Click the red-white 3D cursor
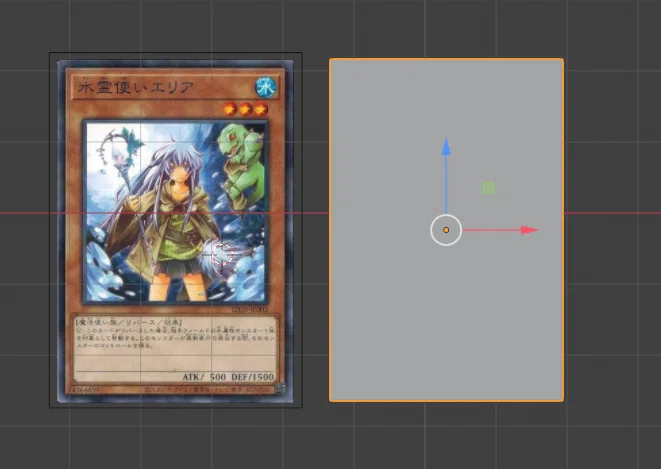The image size is (661, 469). point(222,255)
